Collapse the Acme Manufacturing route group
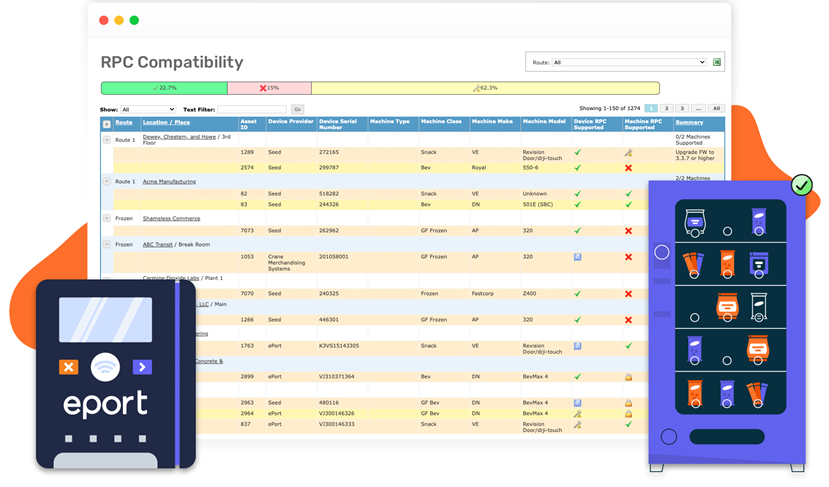The image size is (829, 487). pos(107,182)
